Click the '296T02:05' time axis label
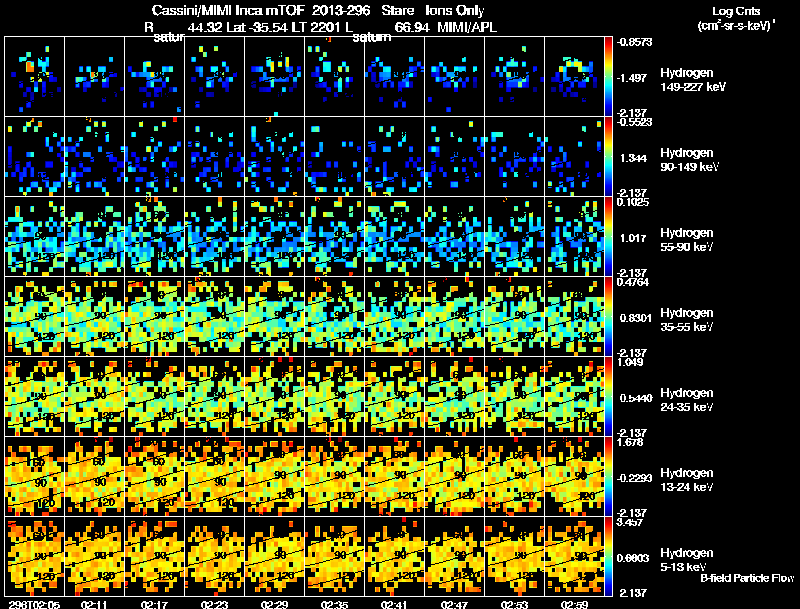This screenshot has width=800, height=609. (34, 605)
